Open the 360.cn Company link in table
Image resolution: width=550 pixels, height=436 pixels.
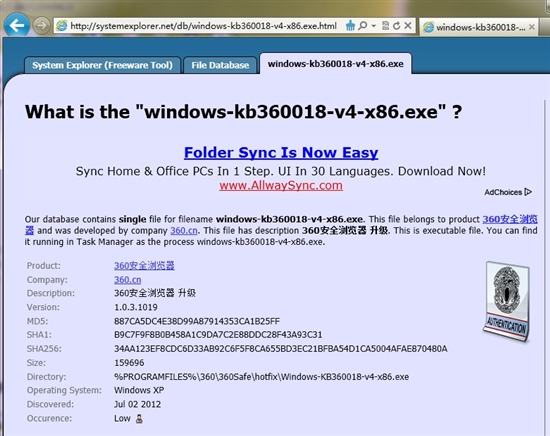pos(128,280)
